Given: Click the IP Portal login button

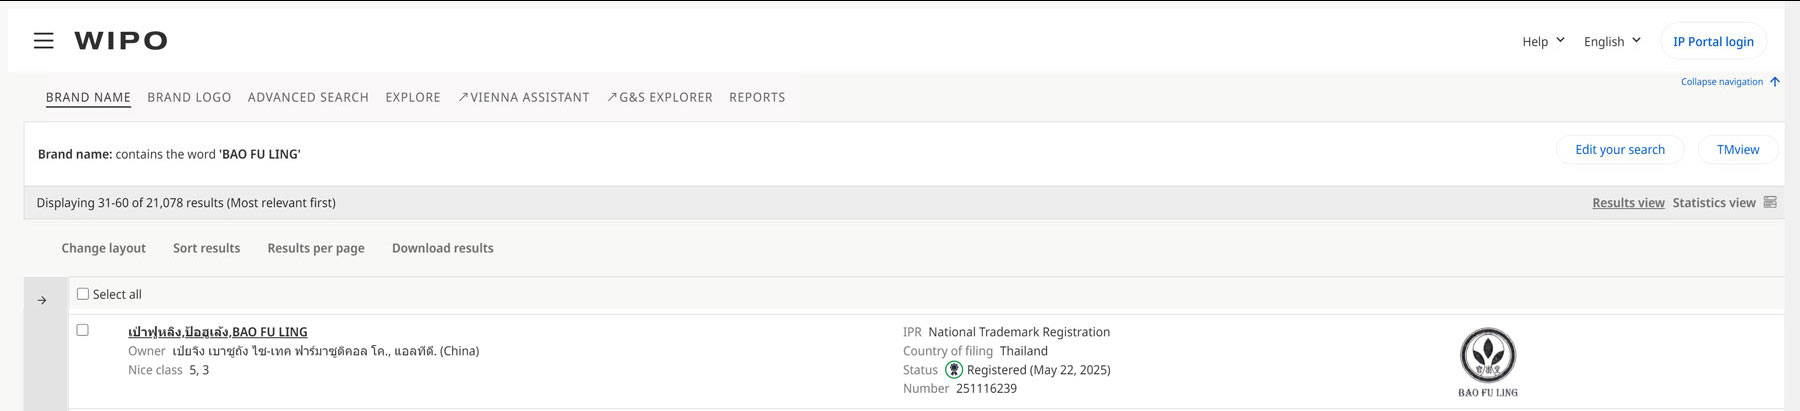Looking at the screenshot, I should (1713, 41).
